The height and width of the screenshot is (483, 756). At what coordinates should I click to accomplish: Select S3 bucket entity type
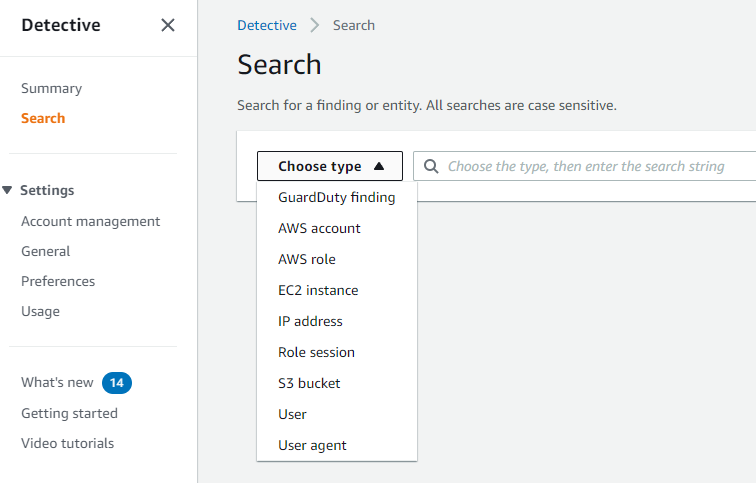[337, 383]
